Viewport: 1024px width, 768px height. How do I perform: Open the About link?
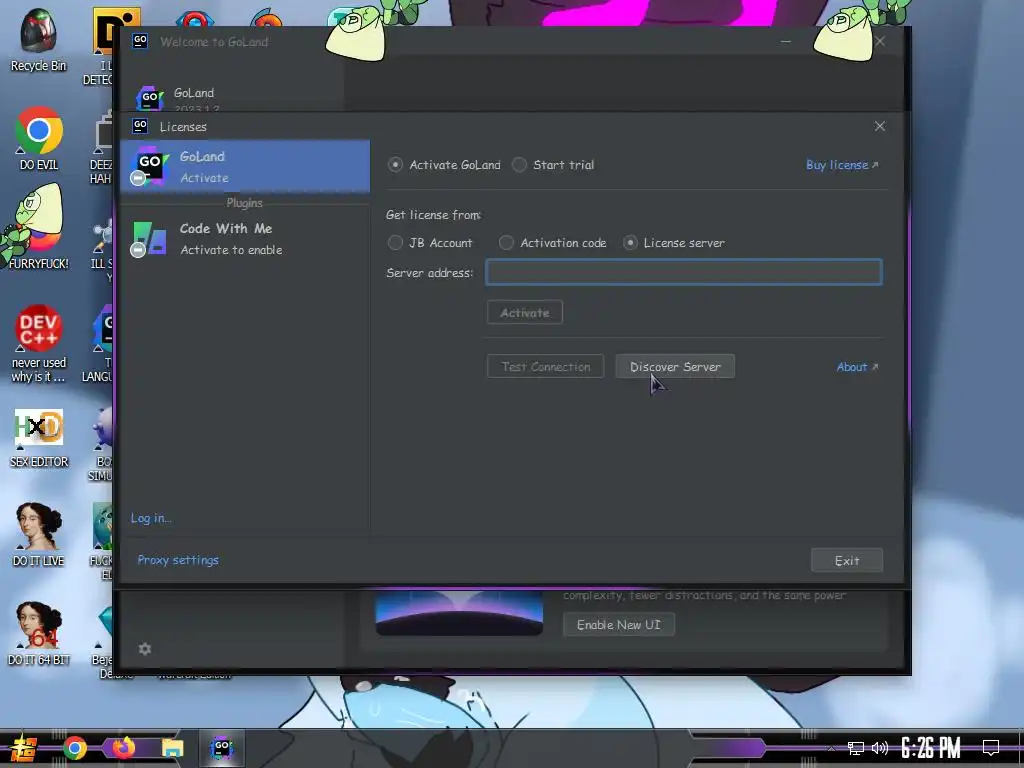point(857,367)
